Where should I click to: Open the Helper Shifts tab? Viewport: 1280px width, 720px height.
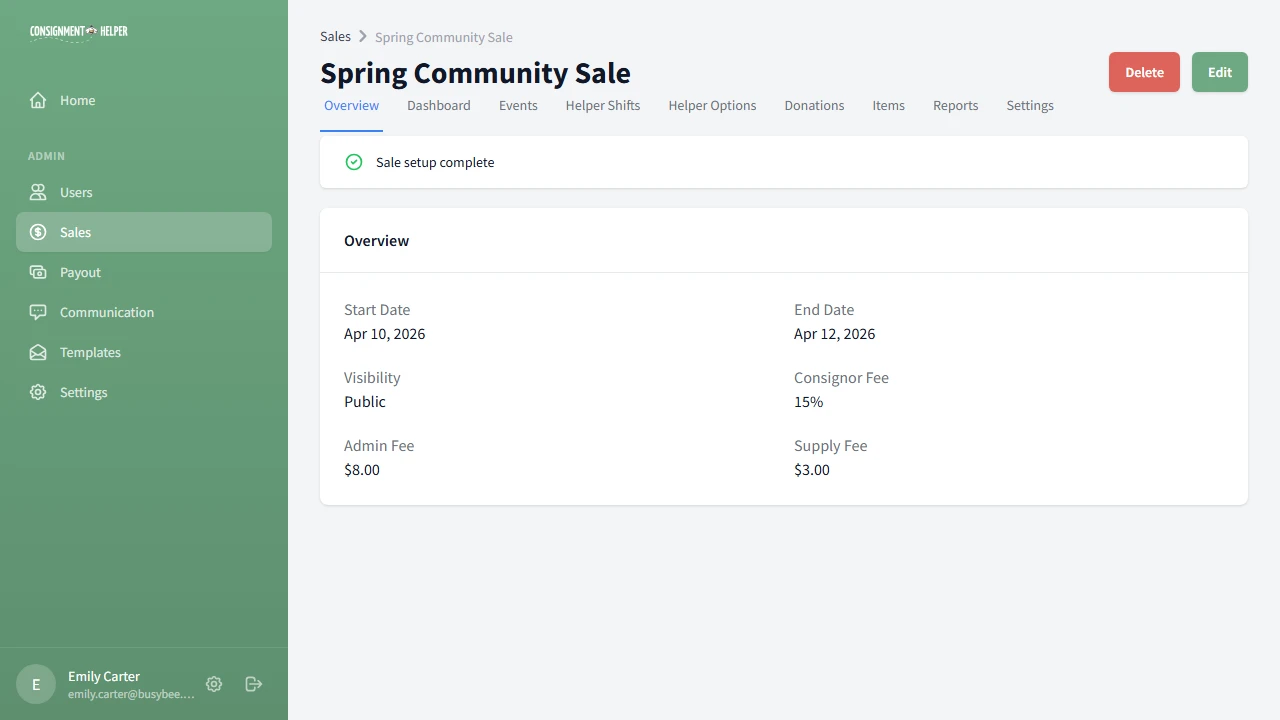[602, 105]
